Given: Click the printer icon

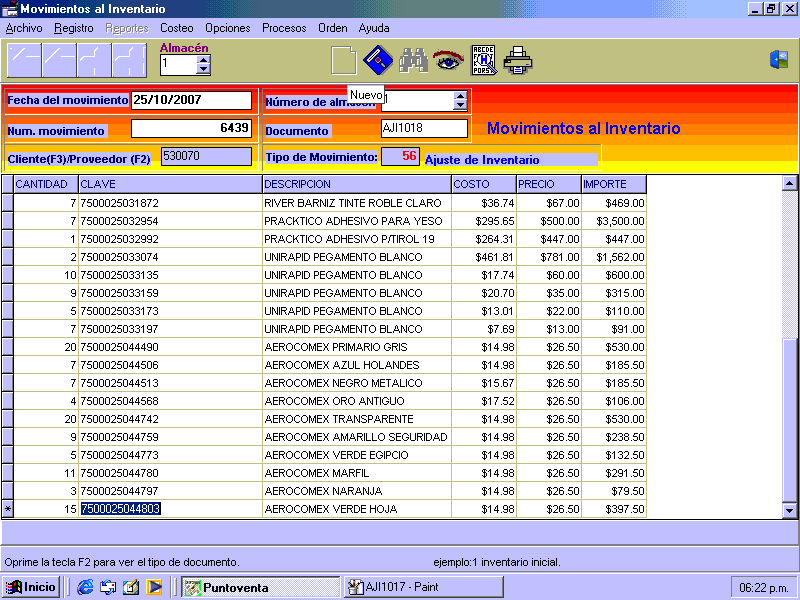Looking at the screenshot, I should coord(518,61).
